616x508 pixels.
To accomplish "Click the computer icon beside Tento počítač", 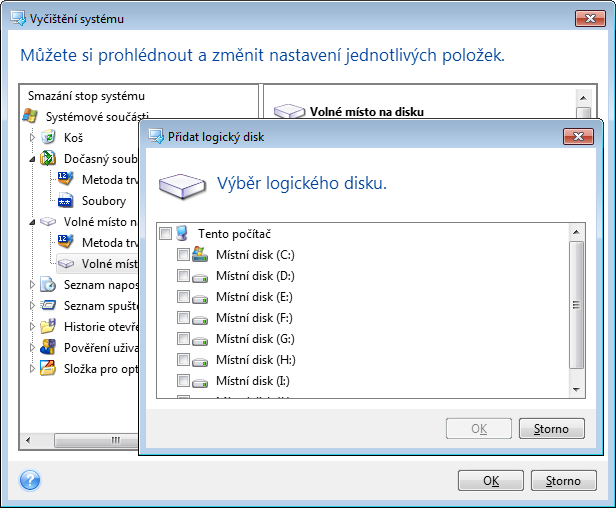I will pos(182,233).
